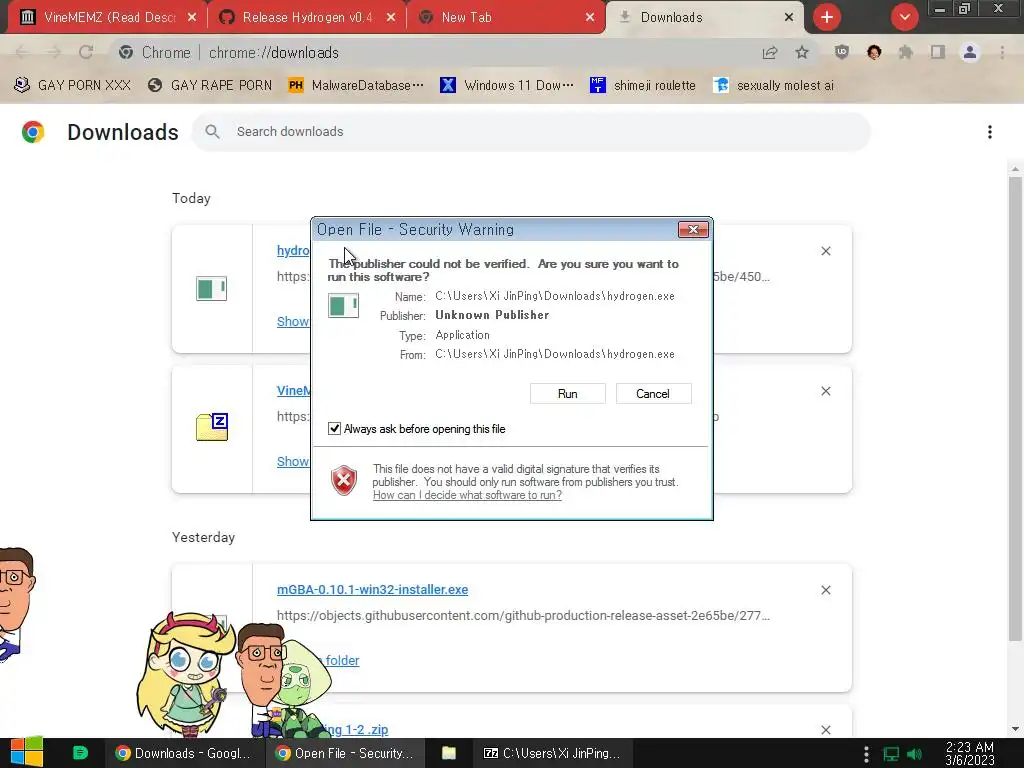
Task: Open the shimeji roulette bookmark
Action: (643, 86)
